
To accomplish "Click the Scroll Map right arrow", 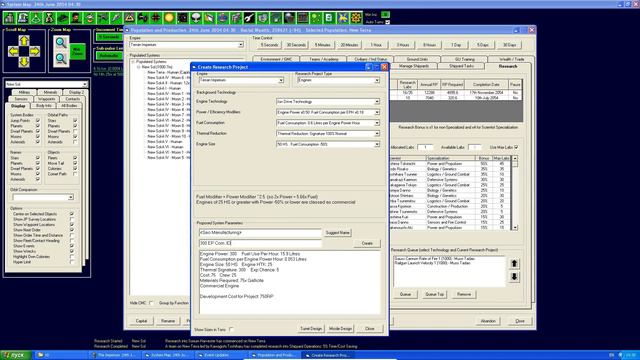I will 35,51.
